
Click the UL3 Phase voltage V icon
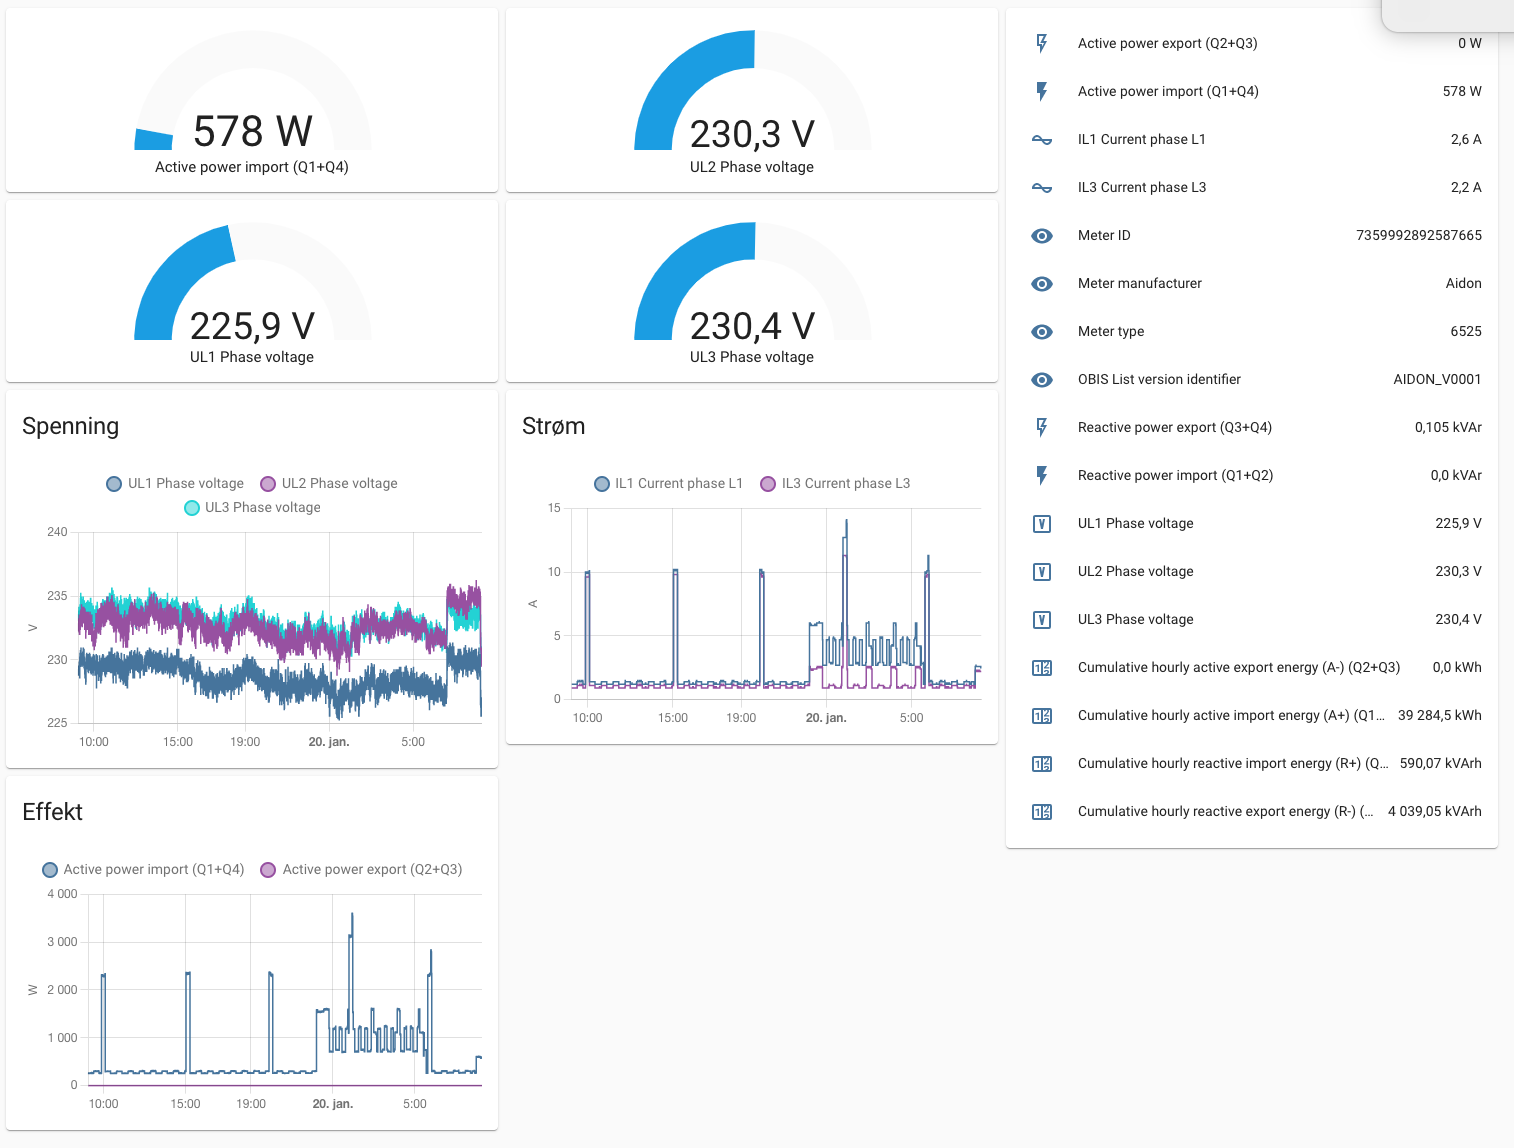tap(1042, 619)
